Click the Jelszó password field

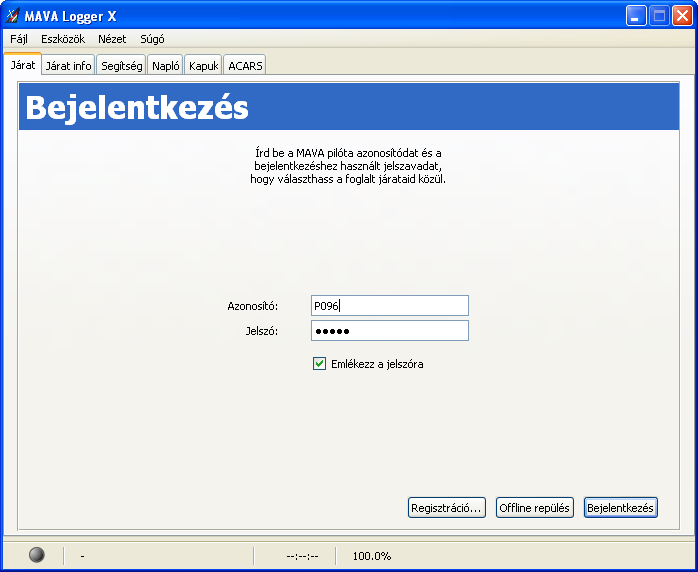tap(390, 331)
